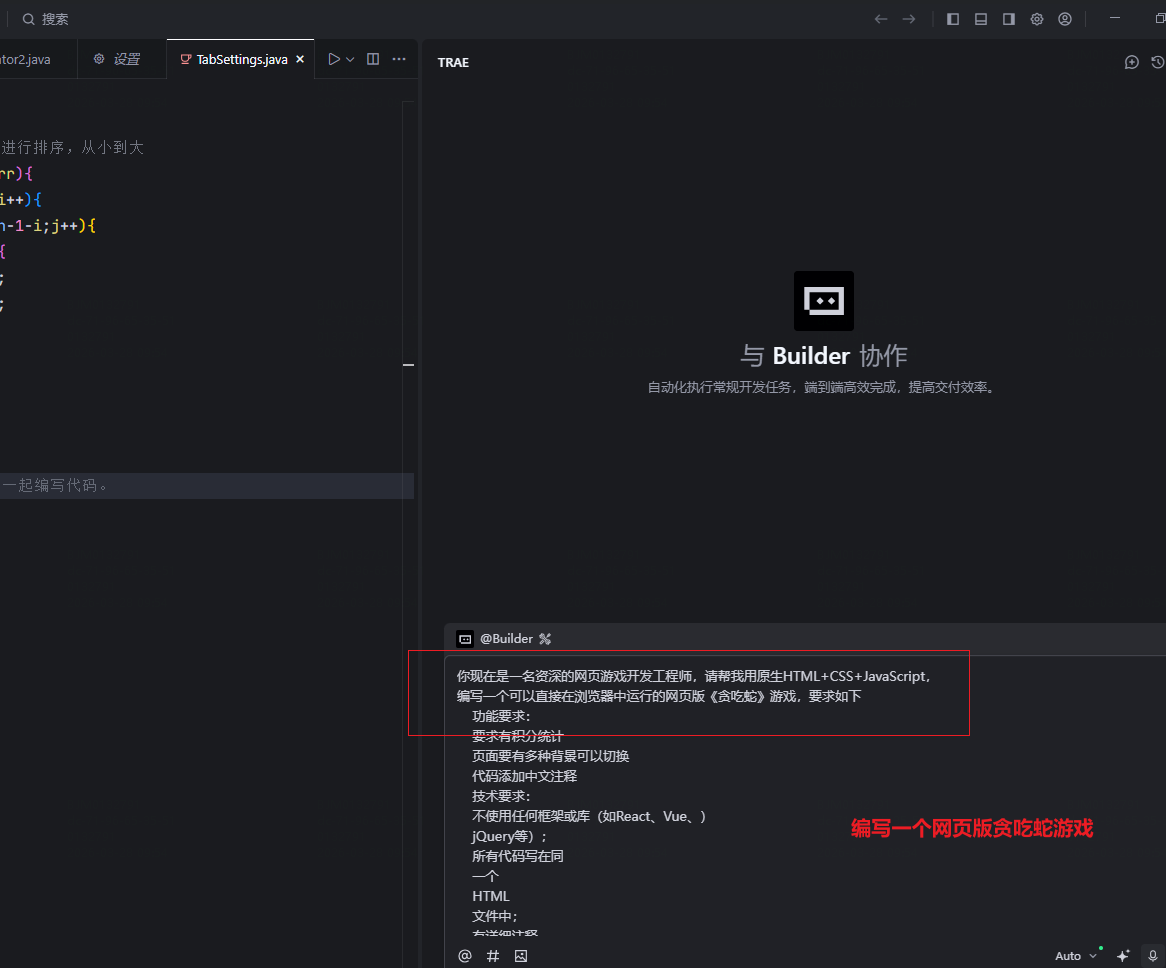Click the '进行排序，从小到大' comment line
This screenshot has height=968, width=1166.
pyautogui.click(x=72, y=147)
